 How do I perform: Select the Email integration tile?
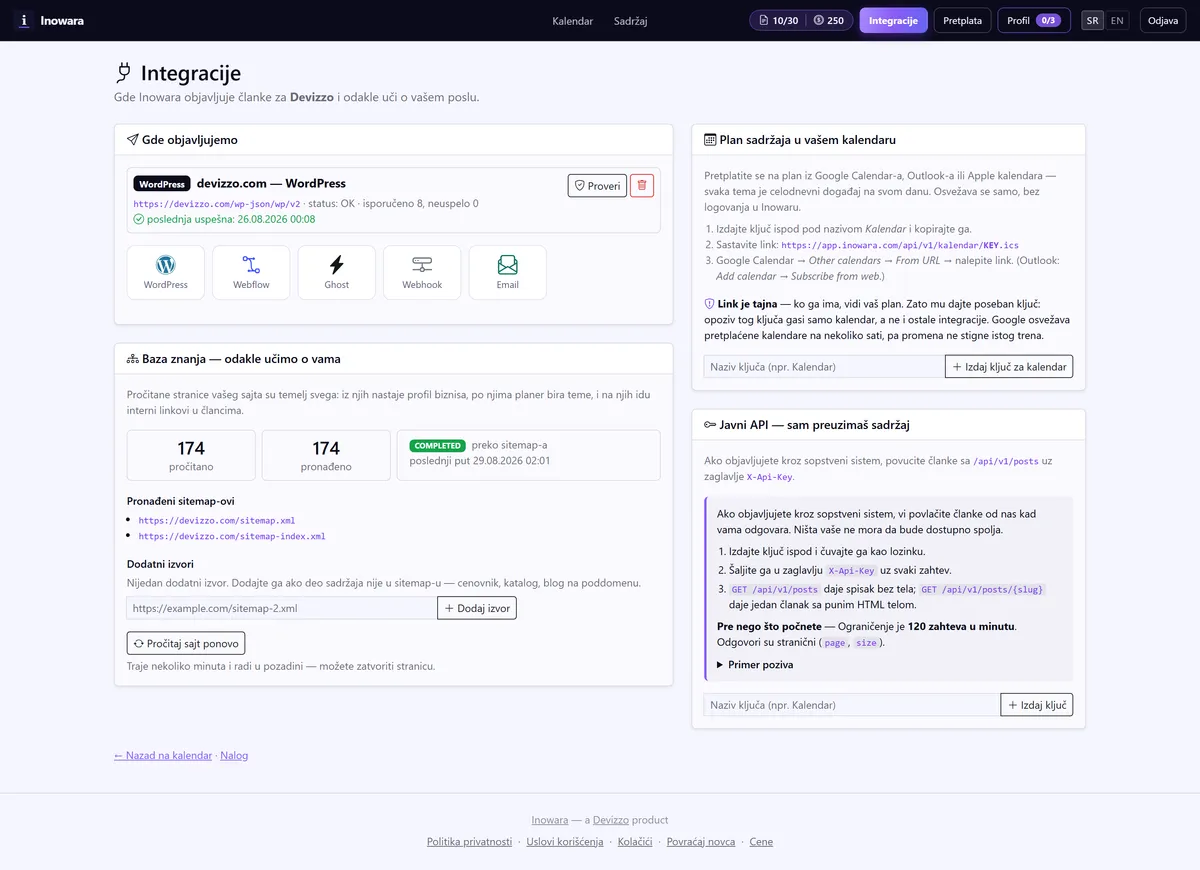(508, 272)
